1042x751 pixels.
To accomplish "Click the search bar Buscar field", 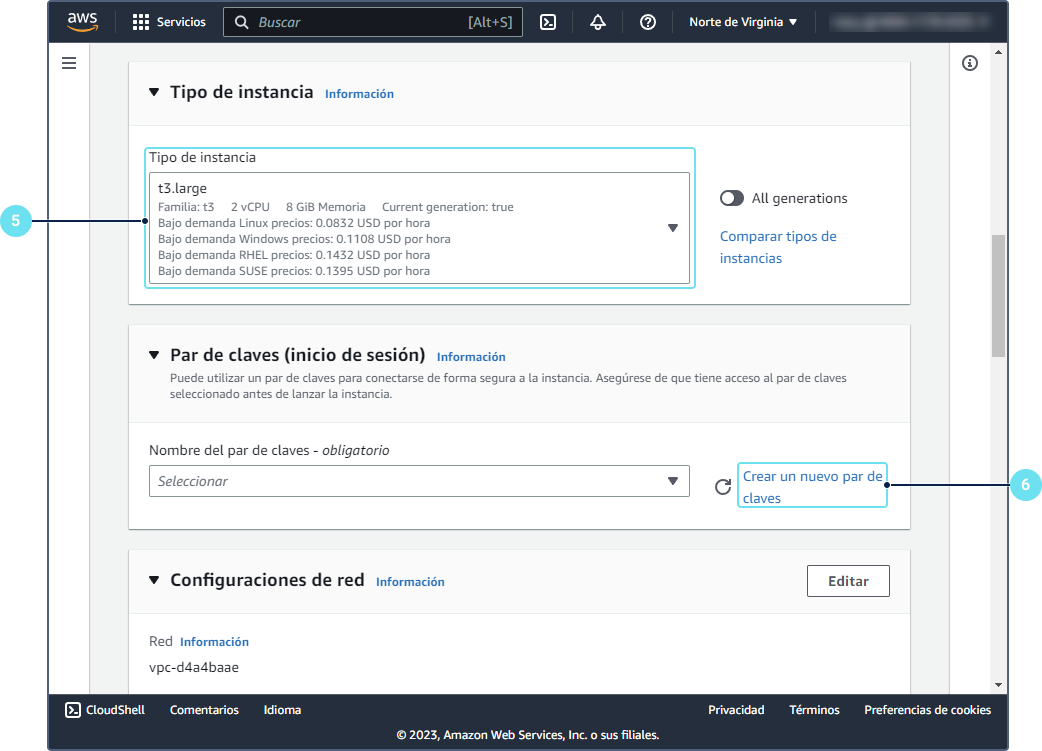I will (x=360, y=22).
